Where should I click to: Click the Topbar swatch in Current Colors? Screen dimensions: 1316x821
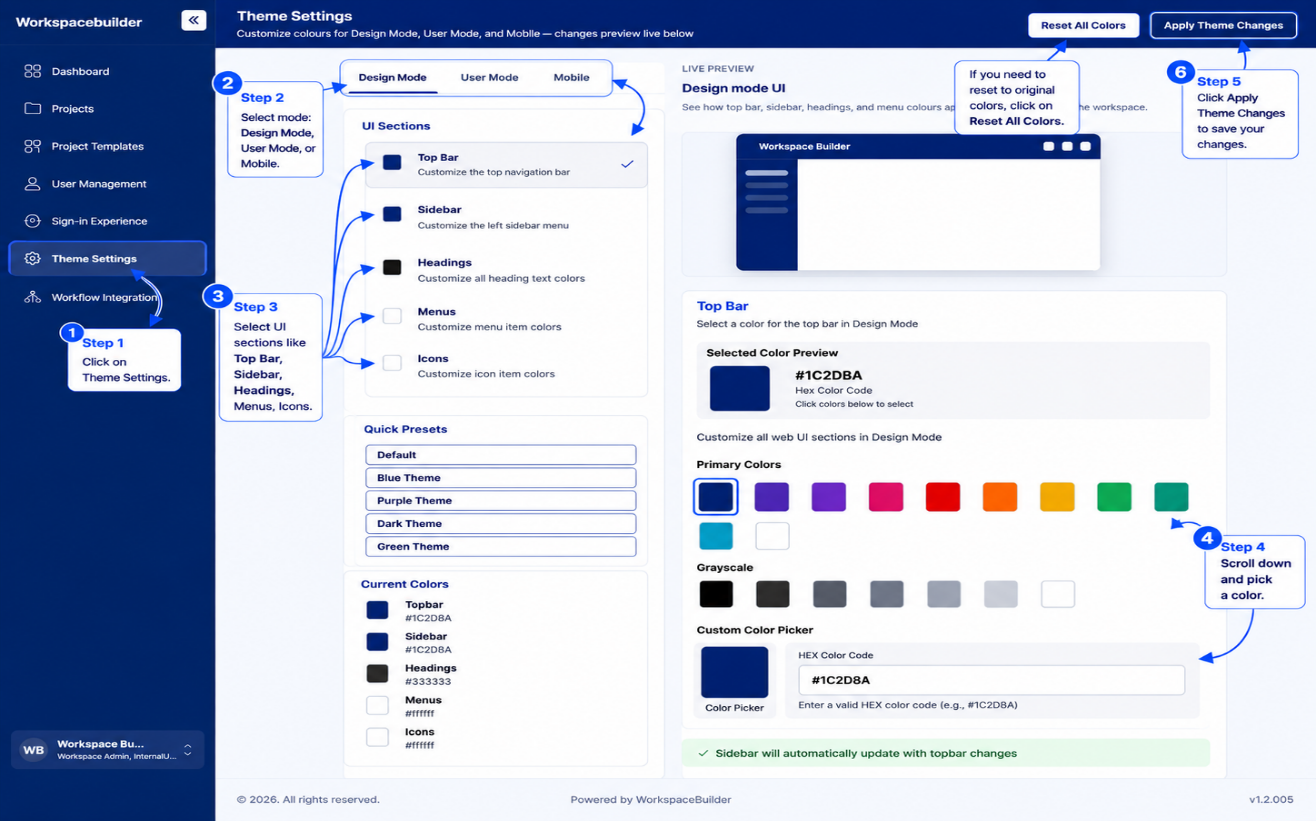pyautogui.click(x=377, y=610)
